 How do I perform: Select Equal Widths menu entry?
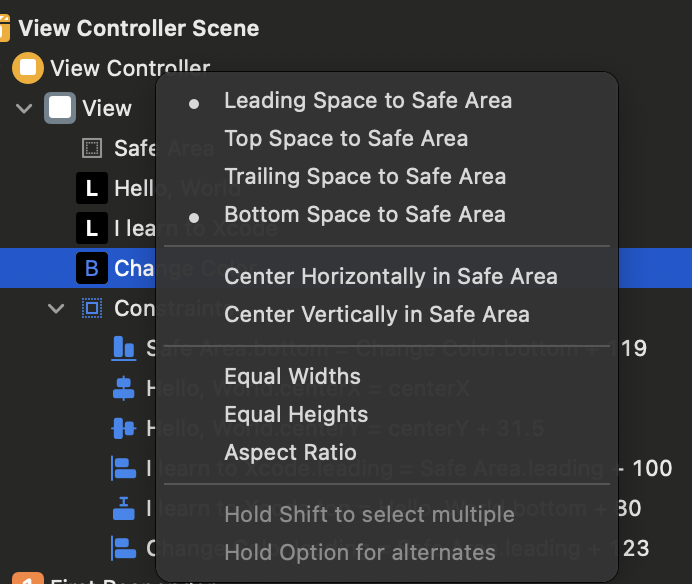tap(292, 377)
